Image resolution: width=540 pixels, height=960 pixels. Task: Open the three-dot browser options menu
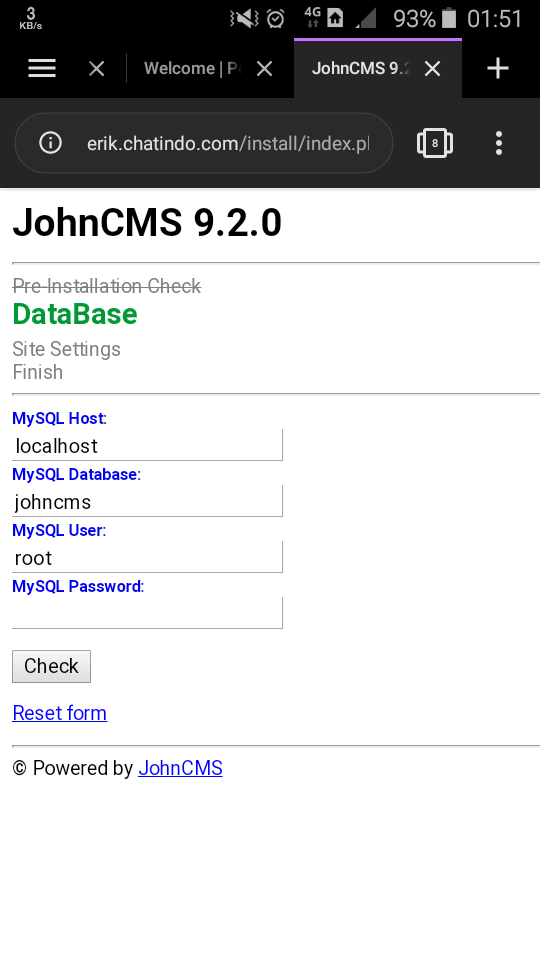pyautogui.click(x=499, y=143)
